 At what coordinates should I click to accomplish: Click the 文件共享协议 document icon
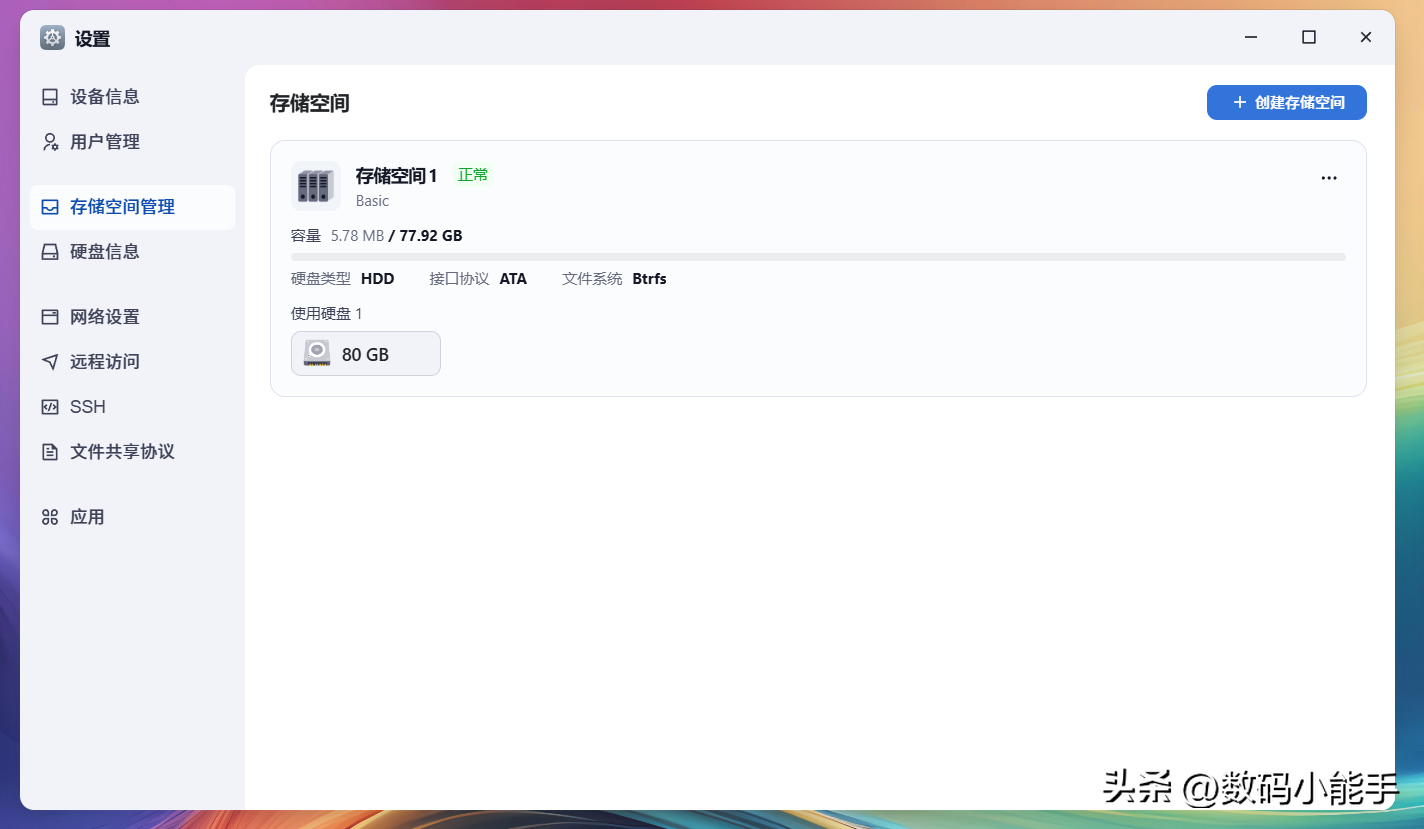click(50, 452)
